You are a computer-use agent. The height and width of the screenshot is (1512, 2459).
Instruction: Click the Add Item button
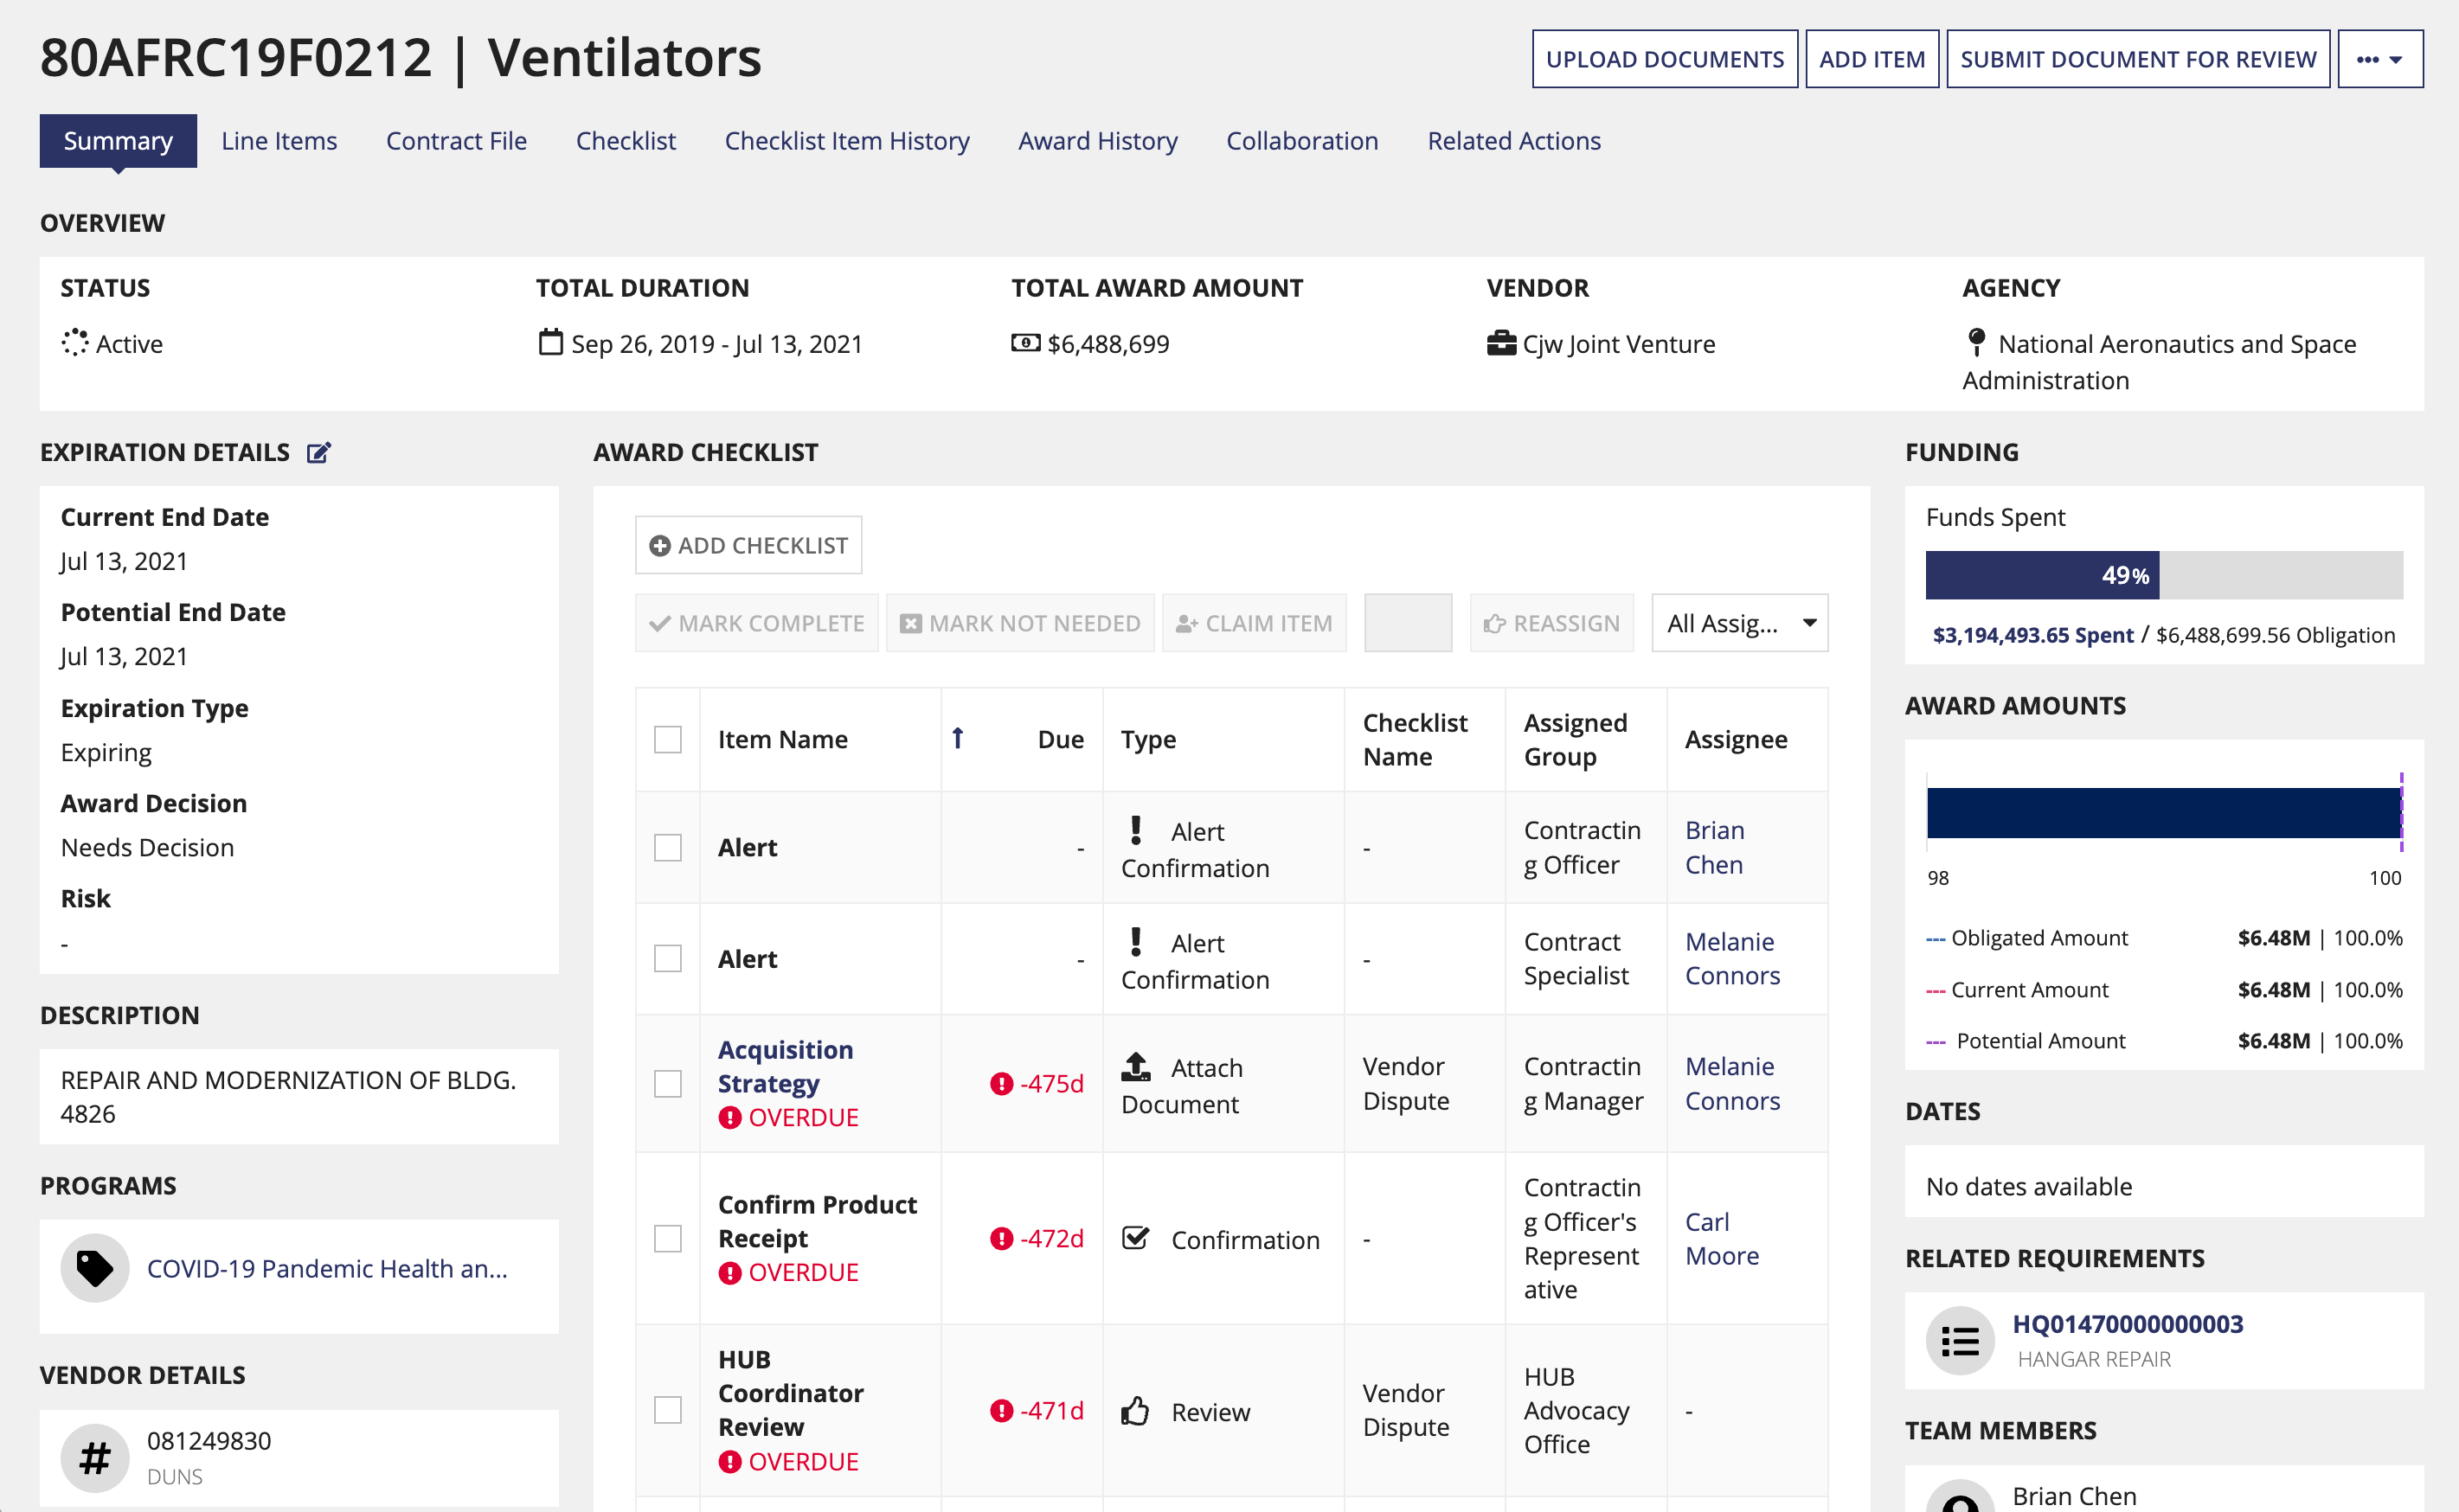point(1872,59)
